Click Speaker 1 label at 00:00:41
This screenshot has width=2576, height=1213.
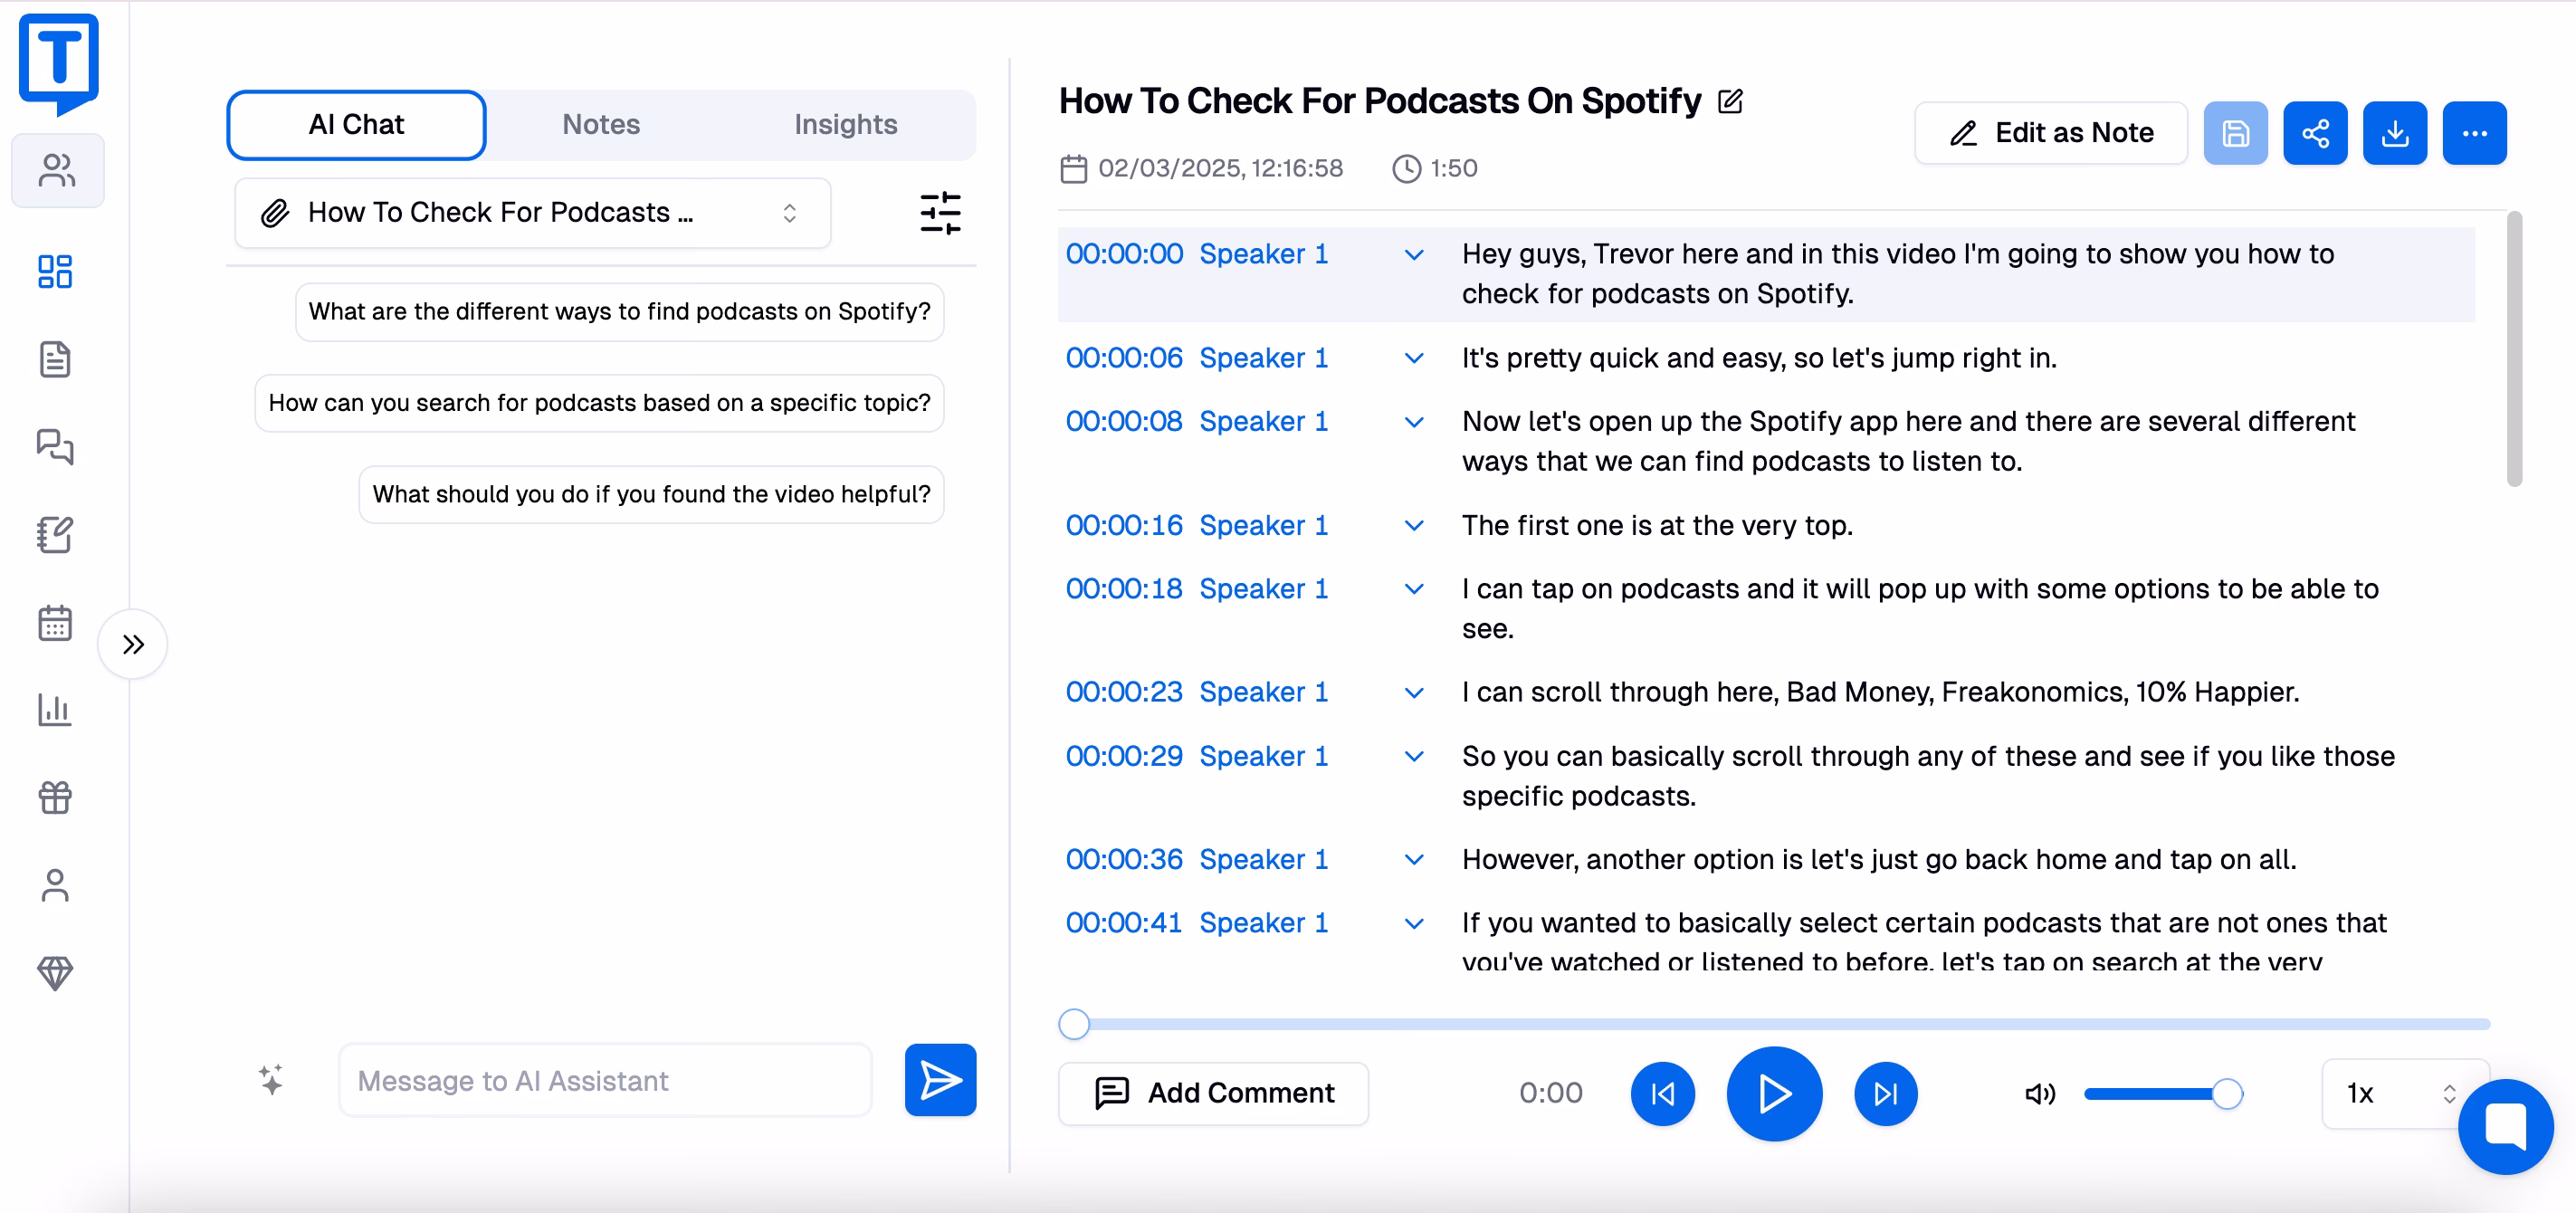coord(1263,923)
